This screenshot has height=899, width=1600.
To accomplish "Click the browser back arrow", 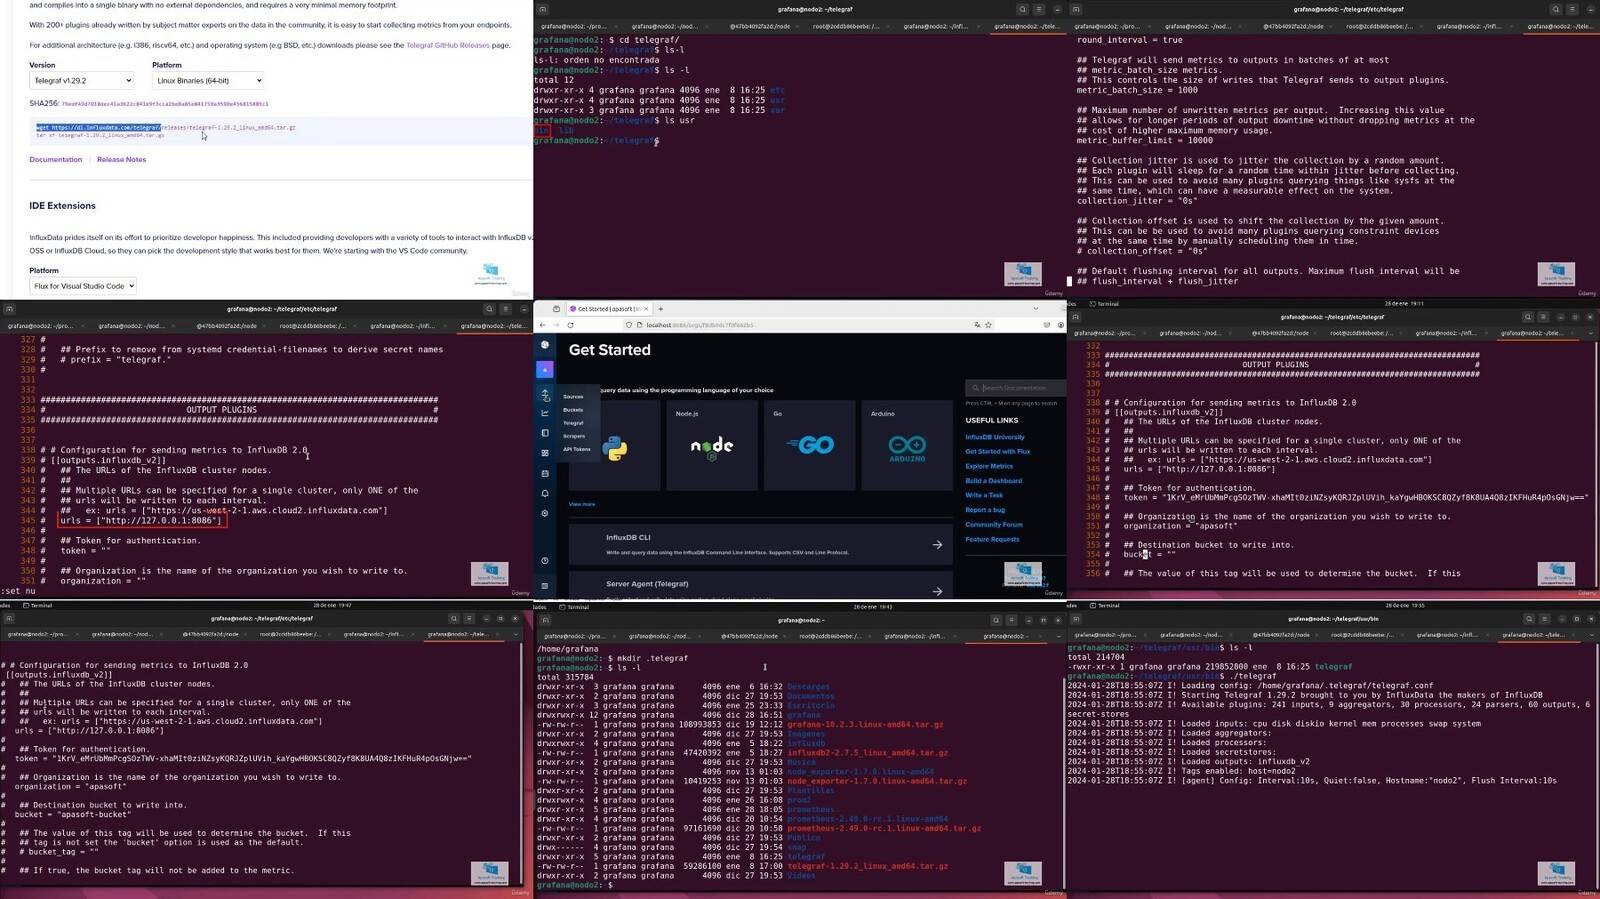I will 543,325.
